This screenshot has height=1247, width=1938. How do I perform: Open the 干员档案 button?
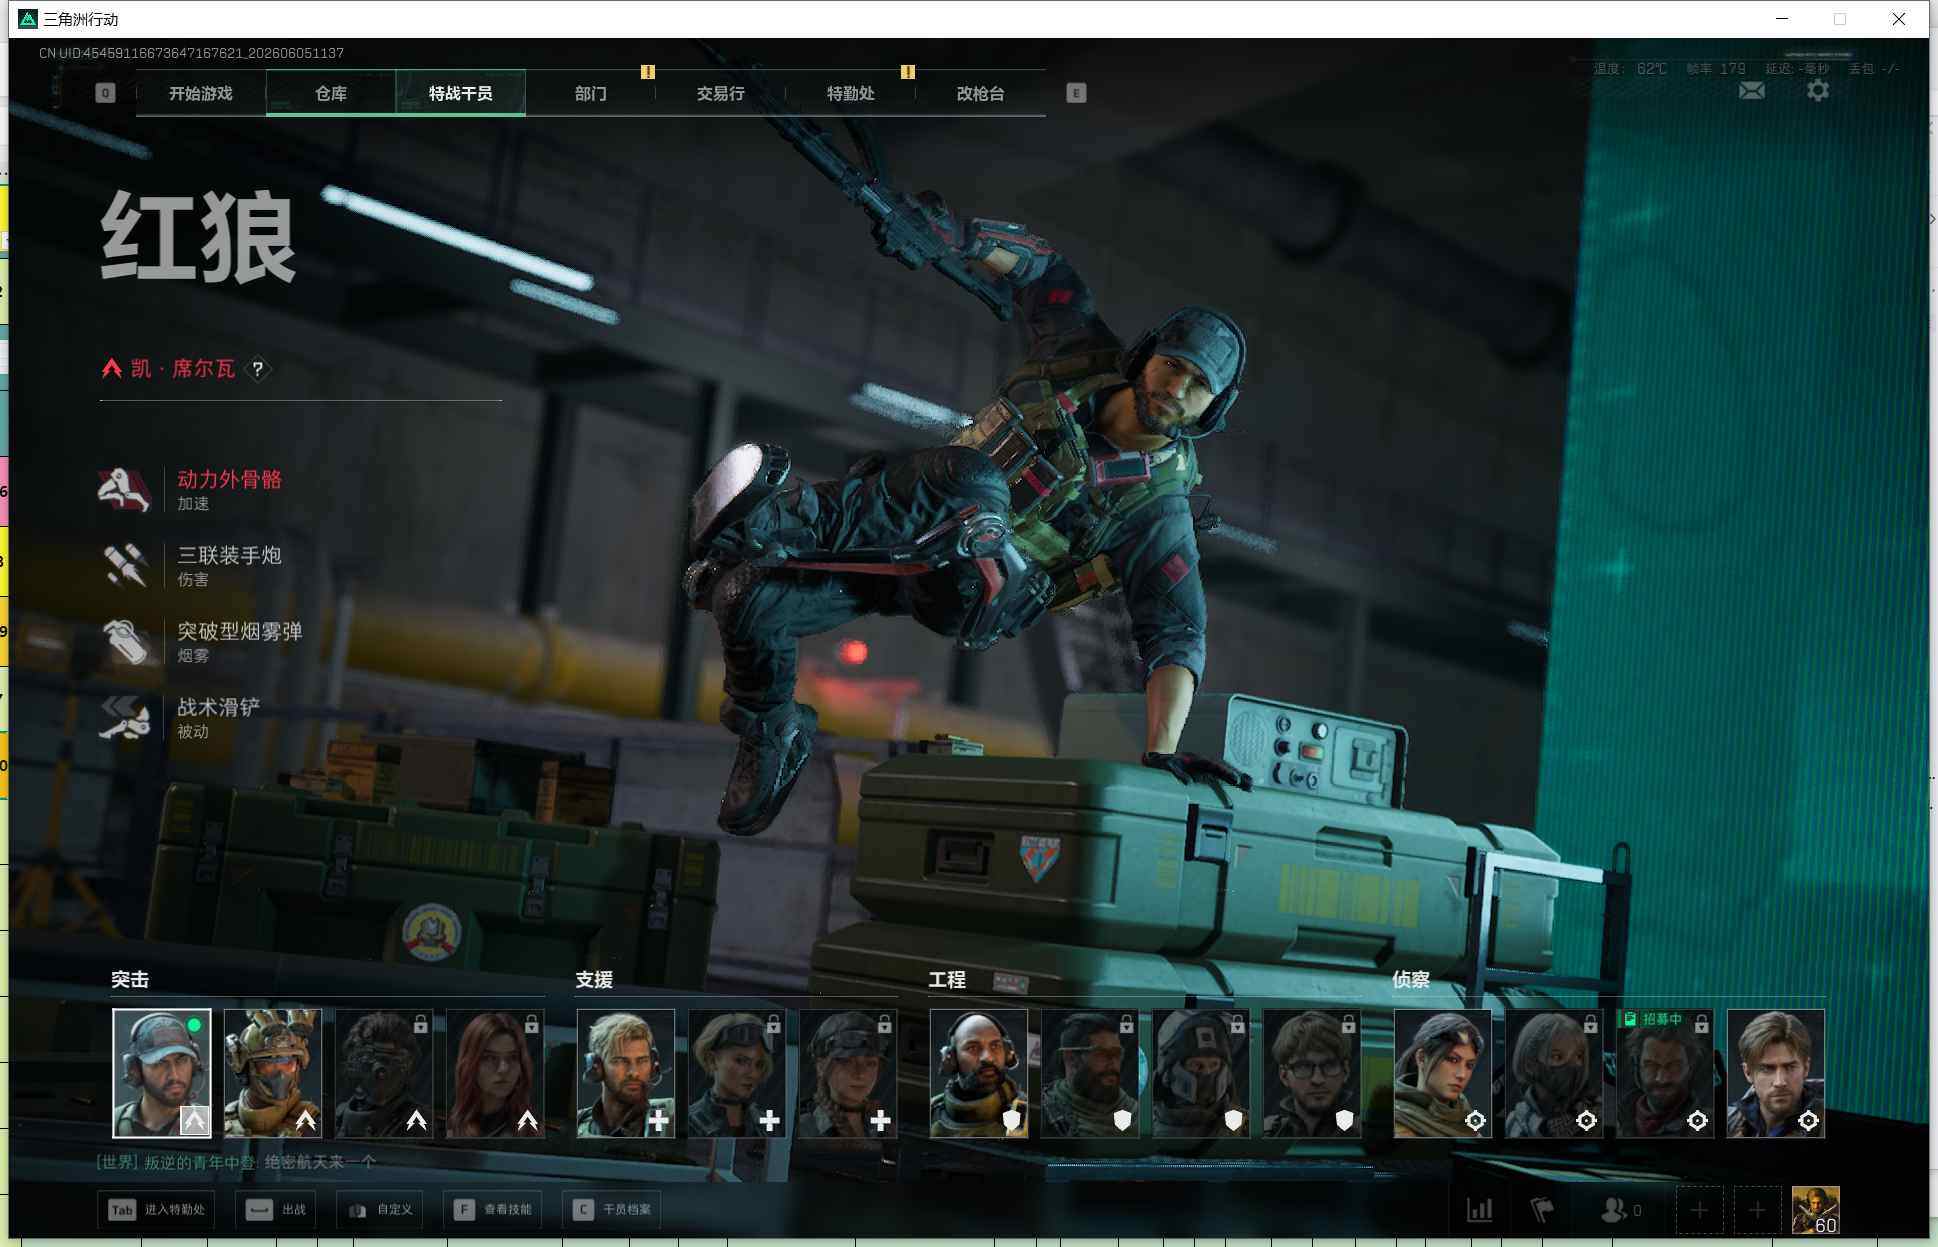pyautogui.click(x=612, y=1210)
